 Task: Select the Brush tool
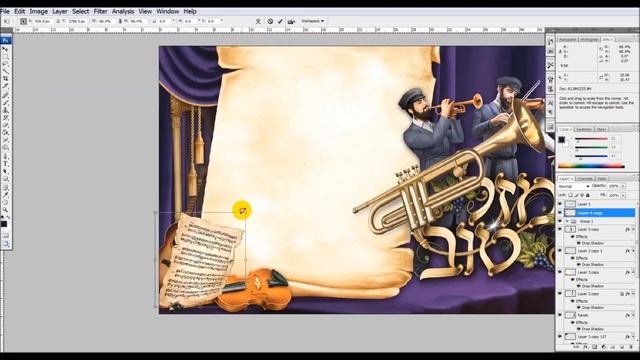click(x=6, y=102)
